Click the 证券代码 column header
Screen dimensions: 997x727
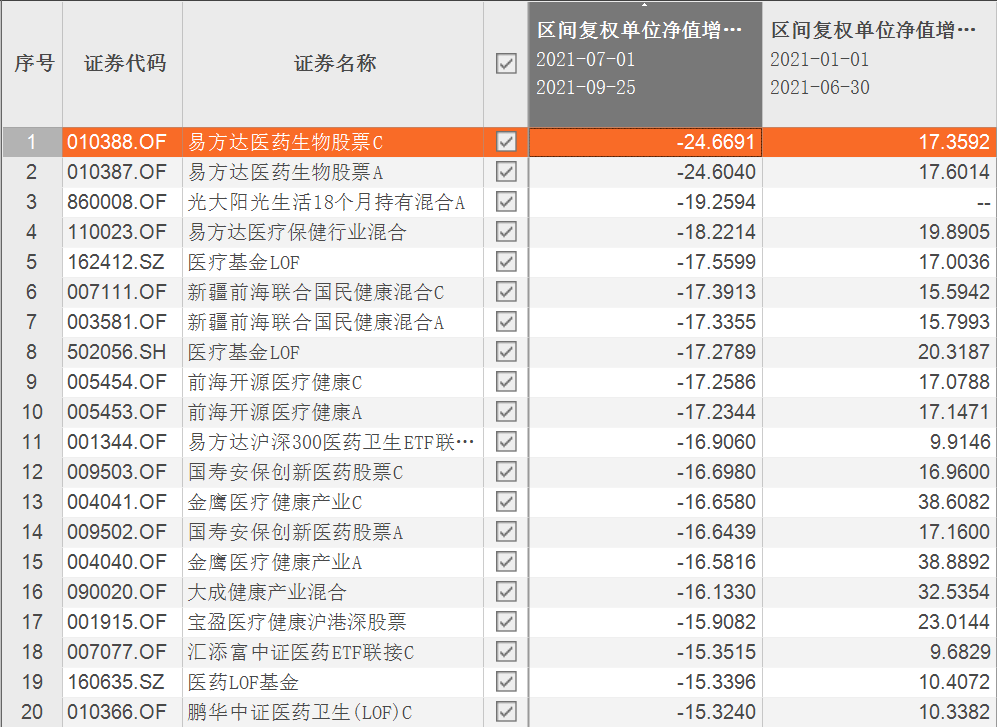click(x=123, y=64)
